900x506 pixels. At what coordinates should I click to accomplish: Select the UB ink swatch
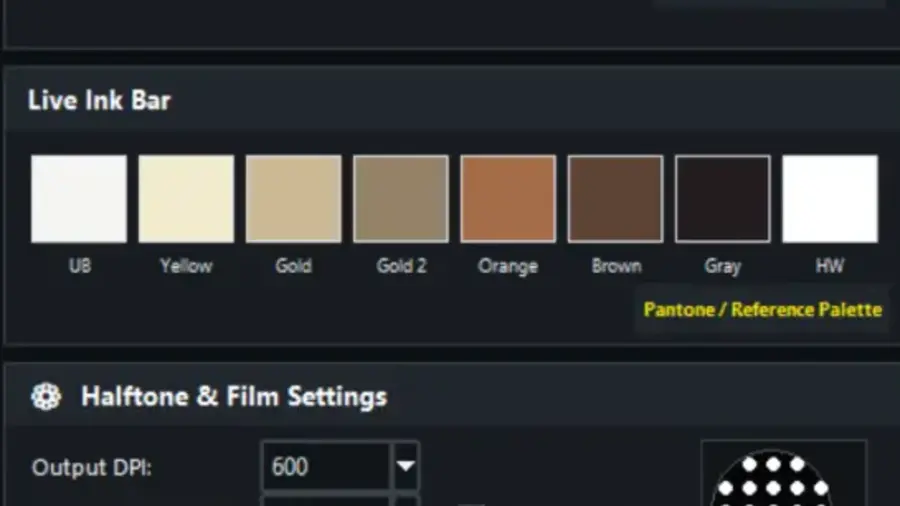pos(79,198)
